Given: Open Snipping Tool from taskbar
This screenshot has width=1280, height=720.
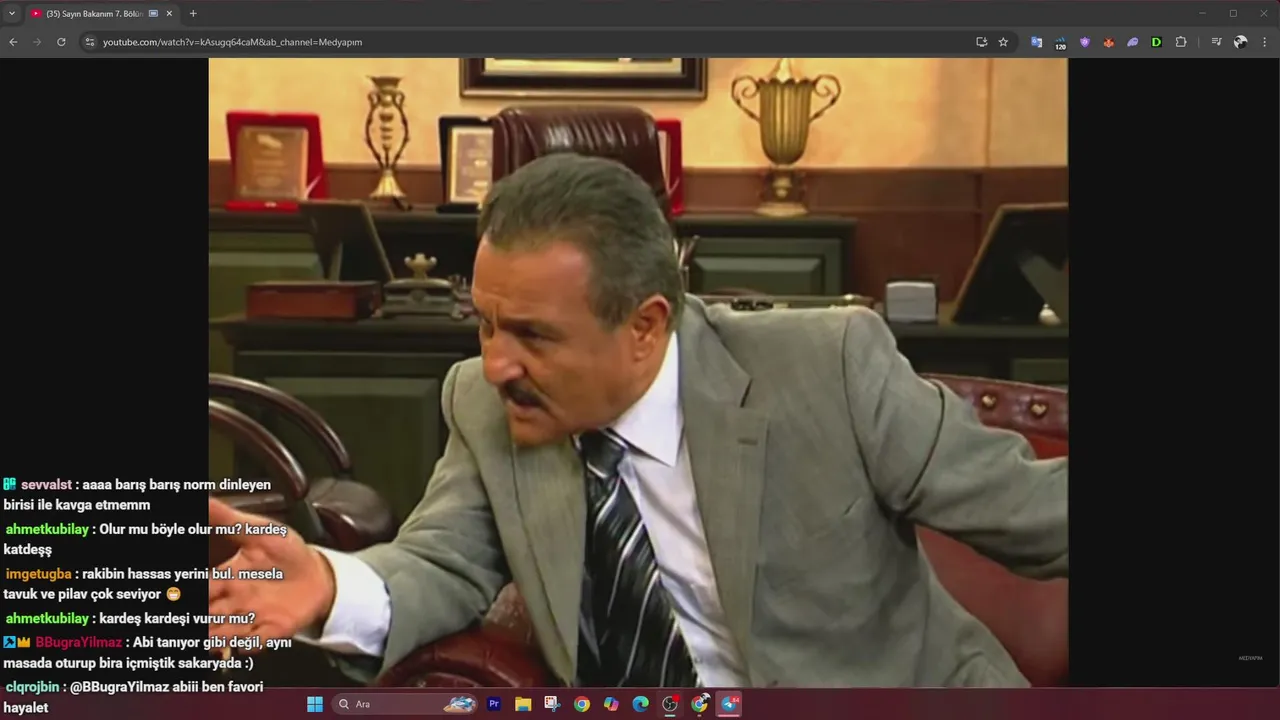Looking at the screenshot, I should (552, 704).
